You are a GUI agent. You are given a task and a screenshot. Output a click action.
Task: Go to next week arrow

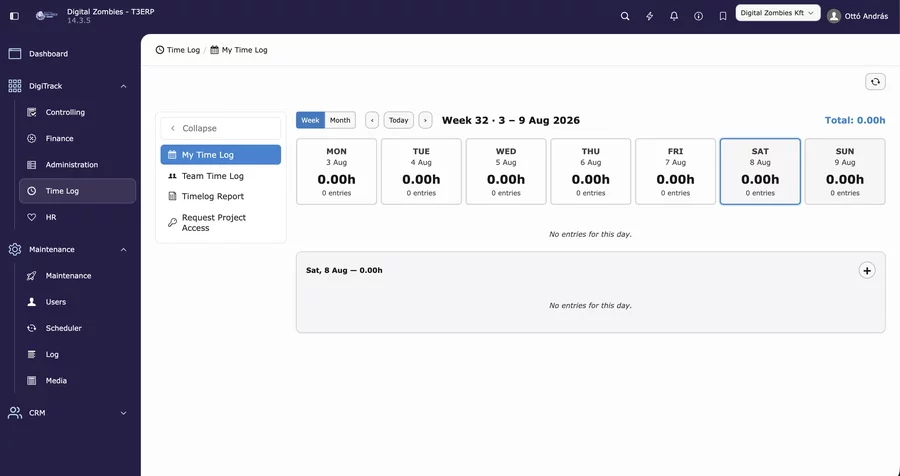[x=425, y=120]
